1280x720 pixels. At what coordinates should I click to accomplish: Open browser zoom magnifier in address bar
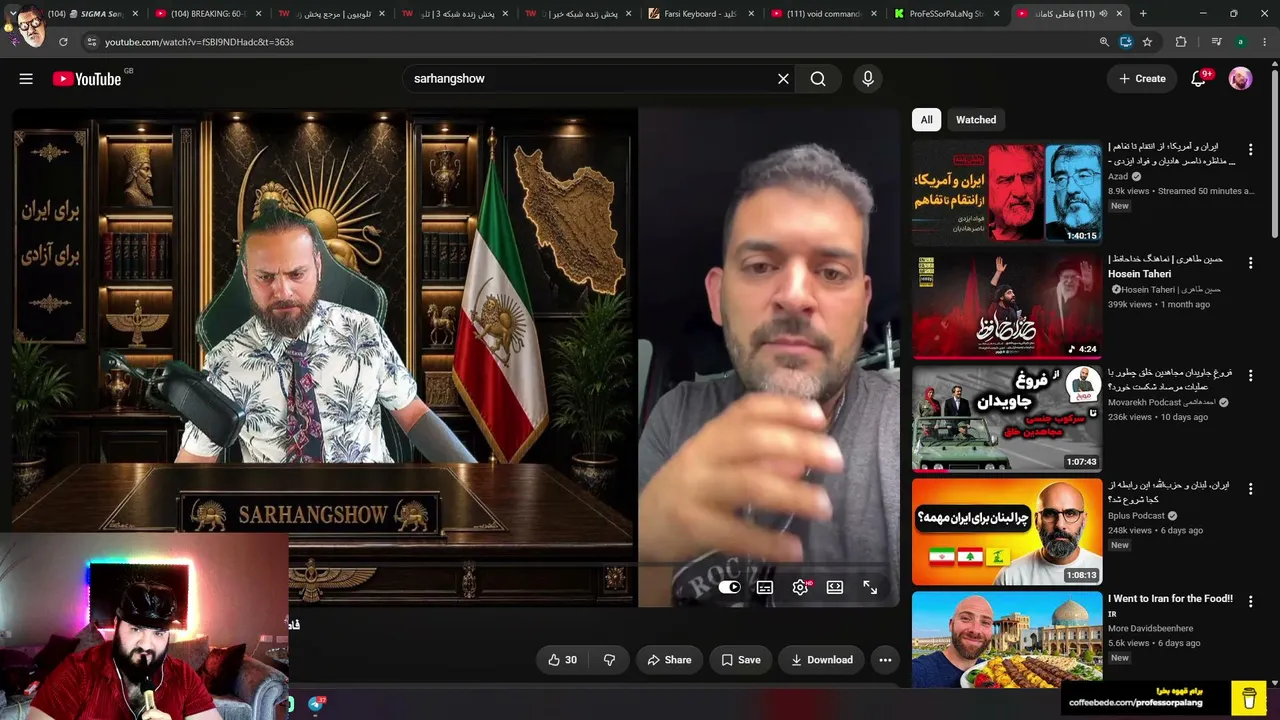1104,42
